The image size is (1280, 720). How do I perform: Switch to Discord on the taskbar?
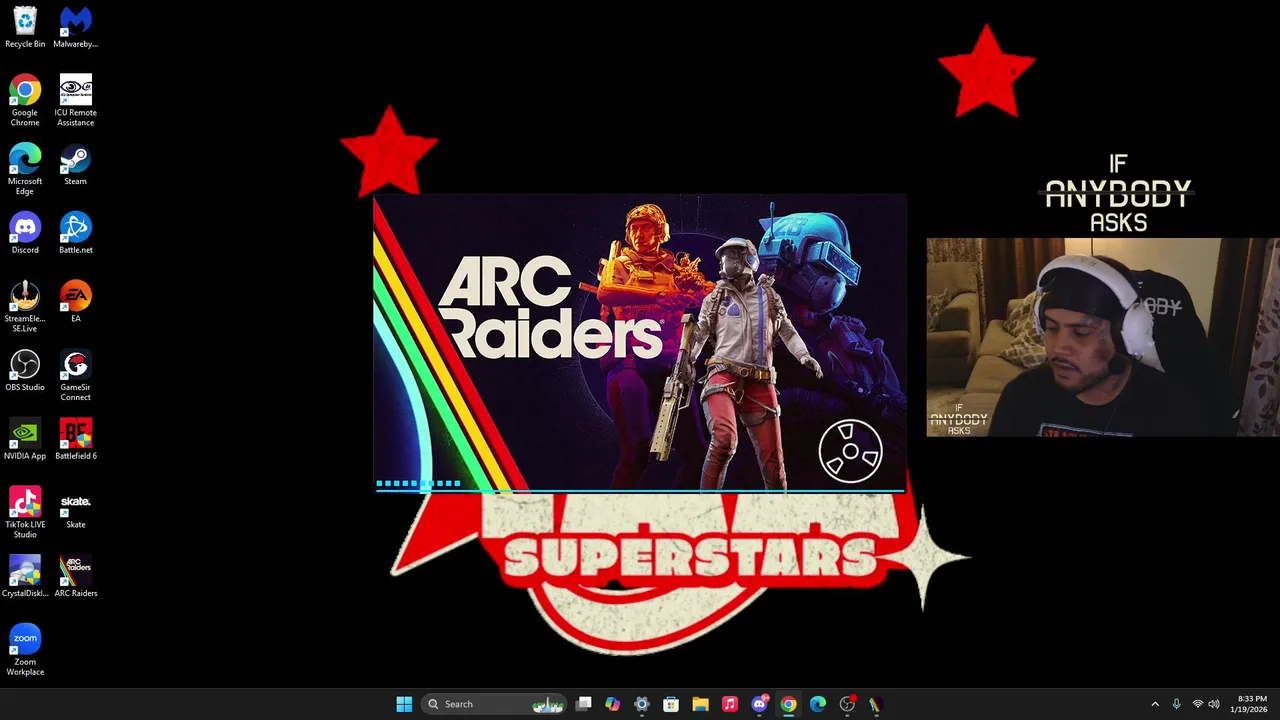pyautogui.click(x=759, y=704)
